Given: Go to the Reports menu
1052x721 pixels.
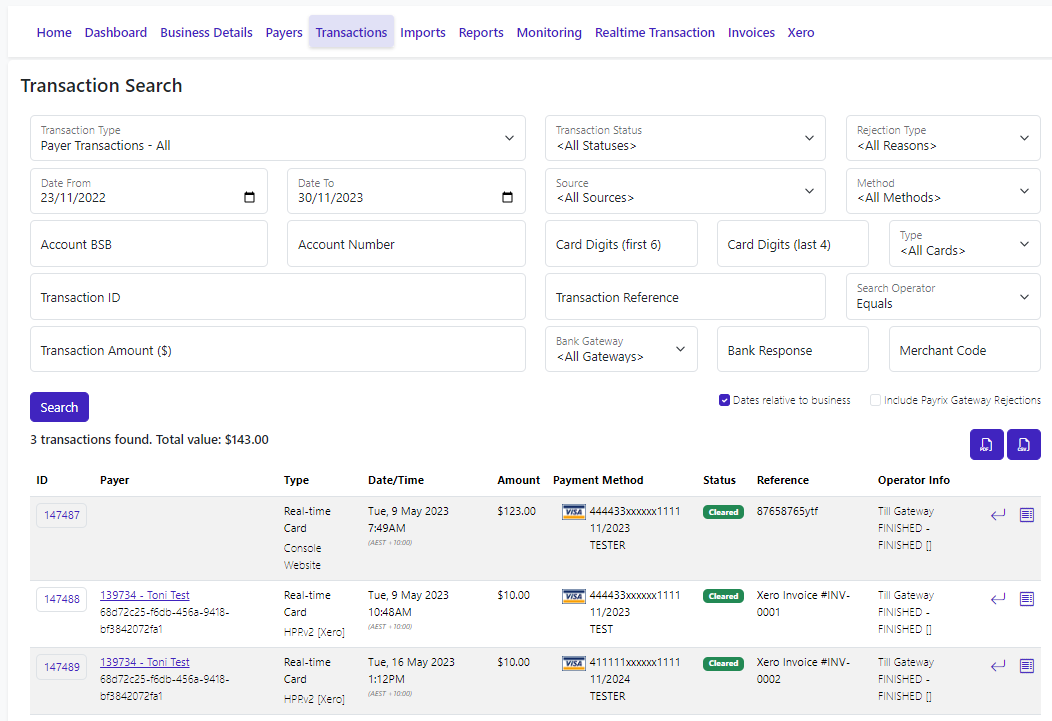Looking at the screenshot, I should coord(481,32).
